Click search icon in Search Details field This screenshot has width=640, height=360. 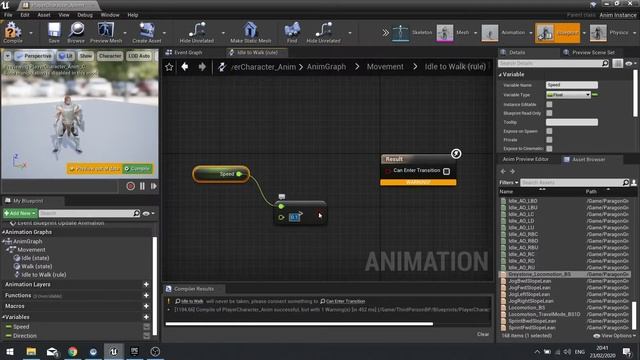click(x=605, y=63)
